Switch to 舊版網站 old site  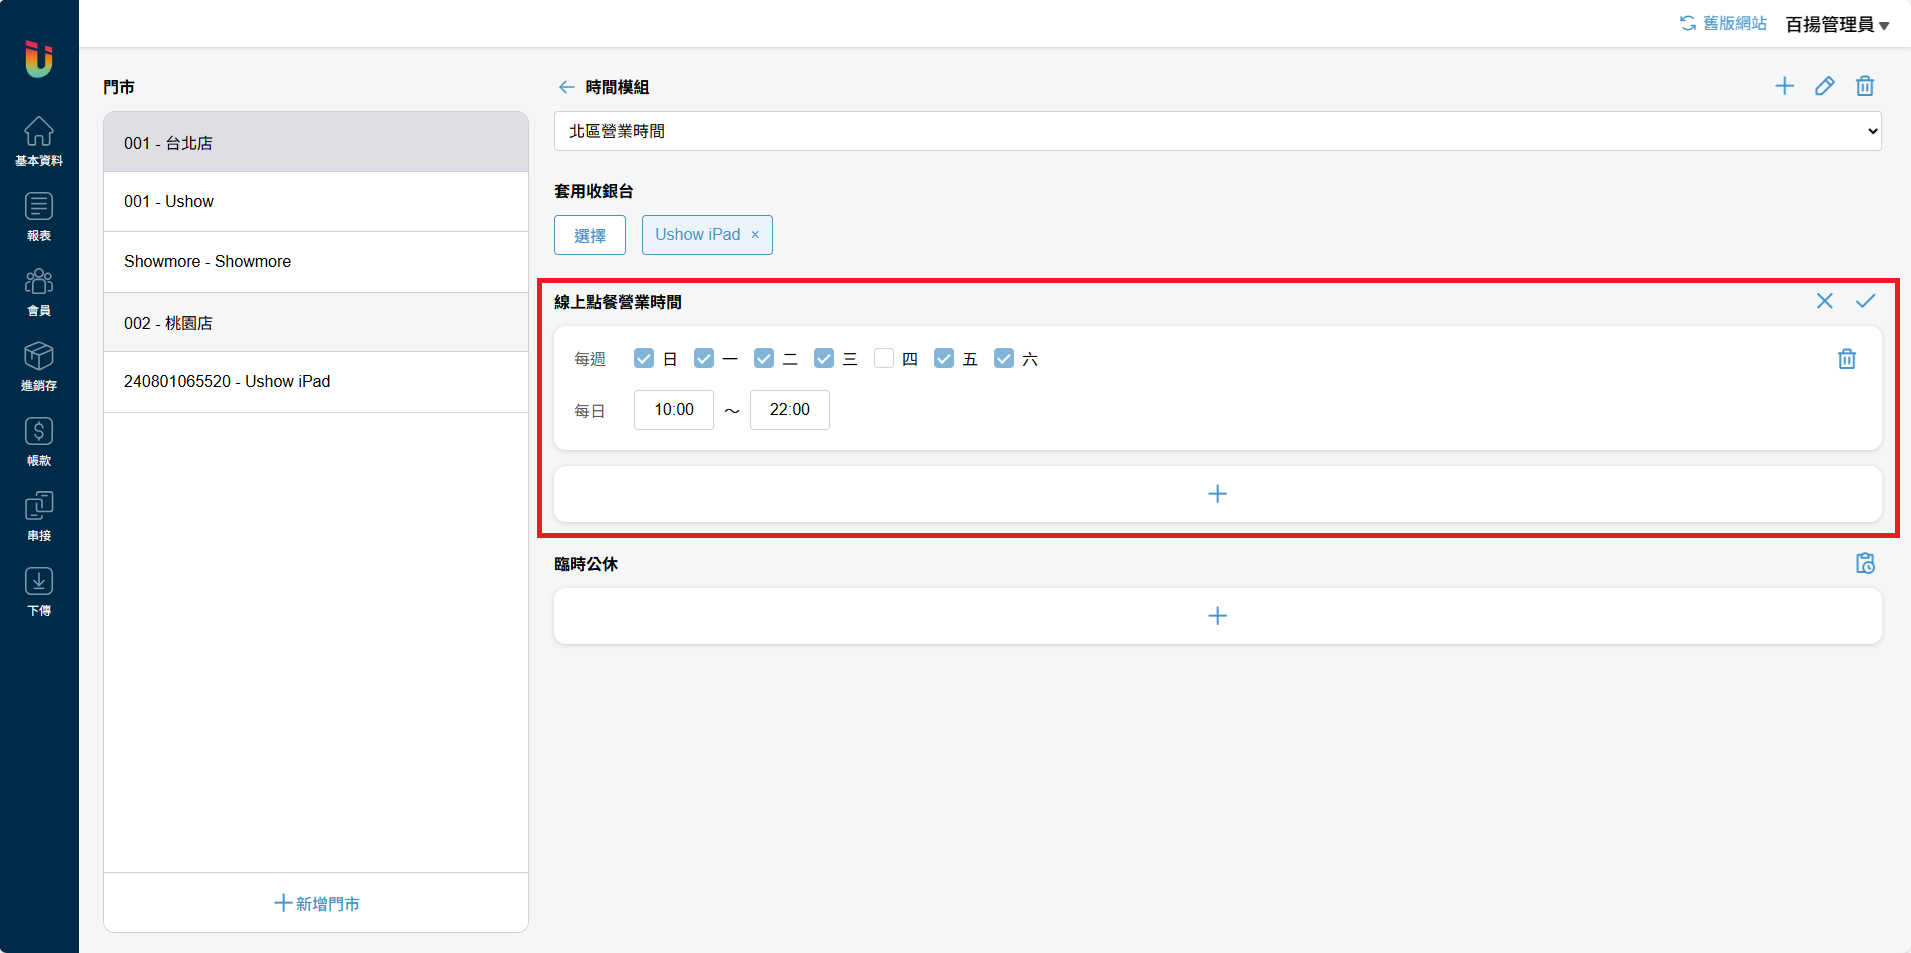click(1723, 23)
